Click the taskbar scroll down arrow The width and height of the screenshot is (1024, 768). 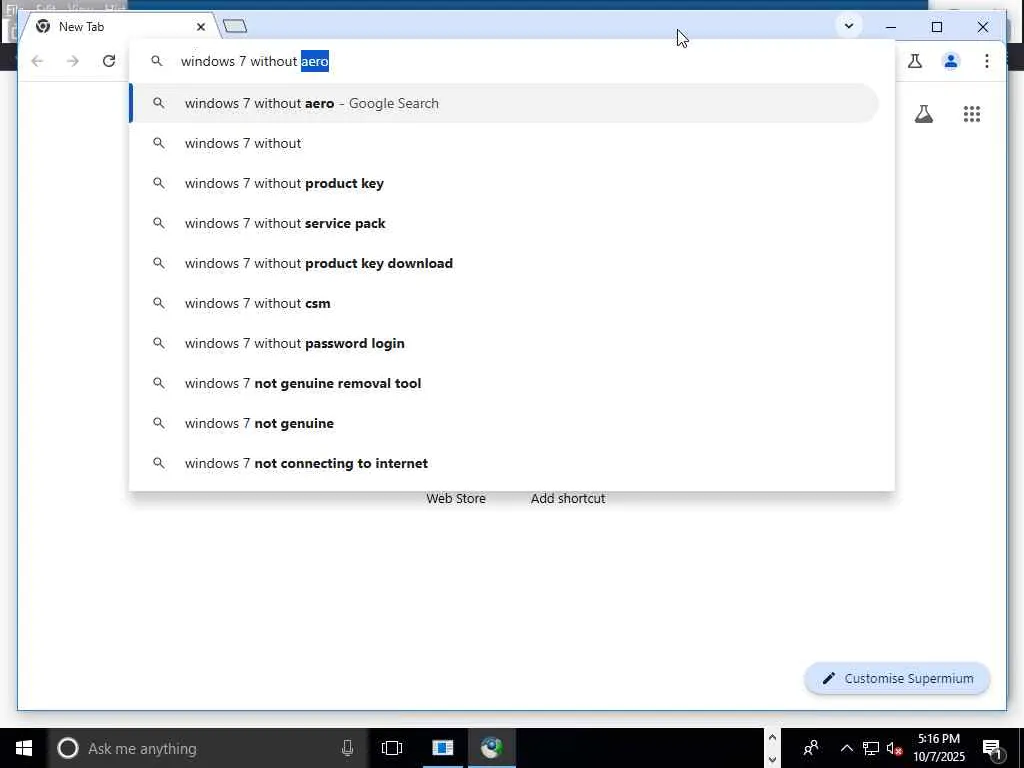coord(773,760)
